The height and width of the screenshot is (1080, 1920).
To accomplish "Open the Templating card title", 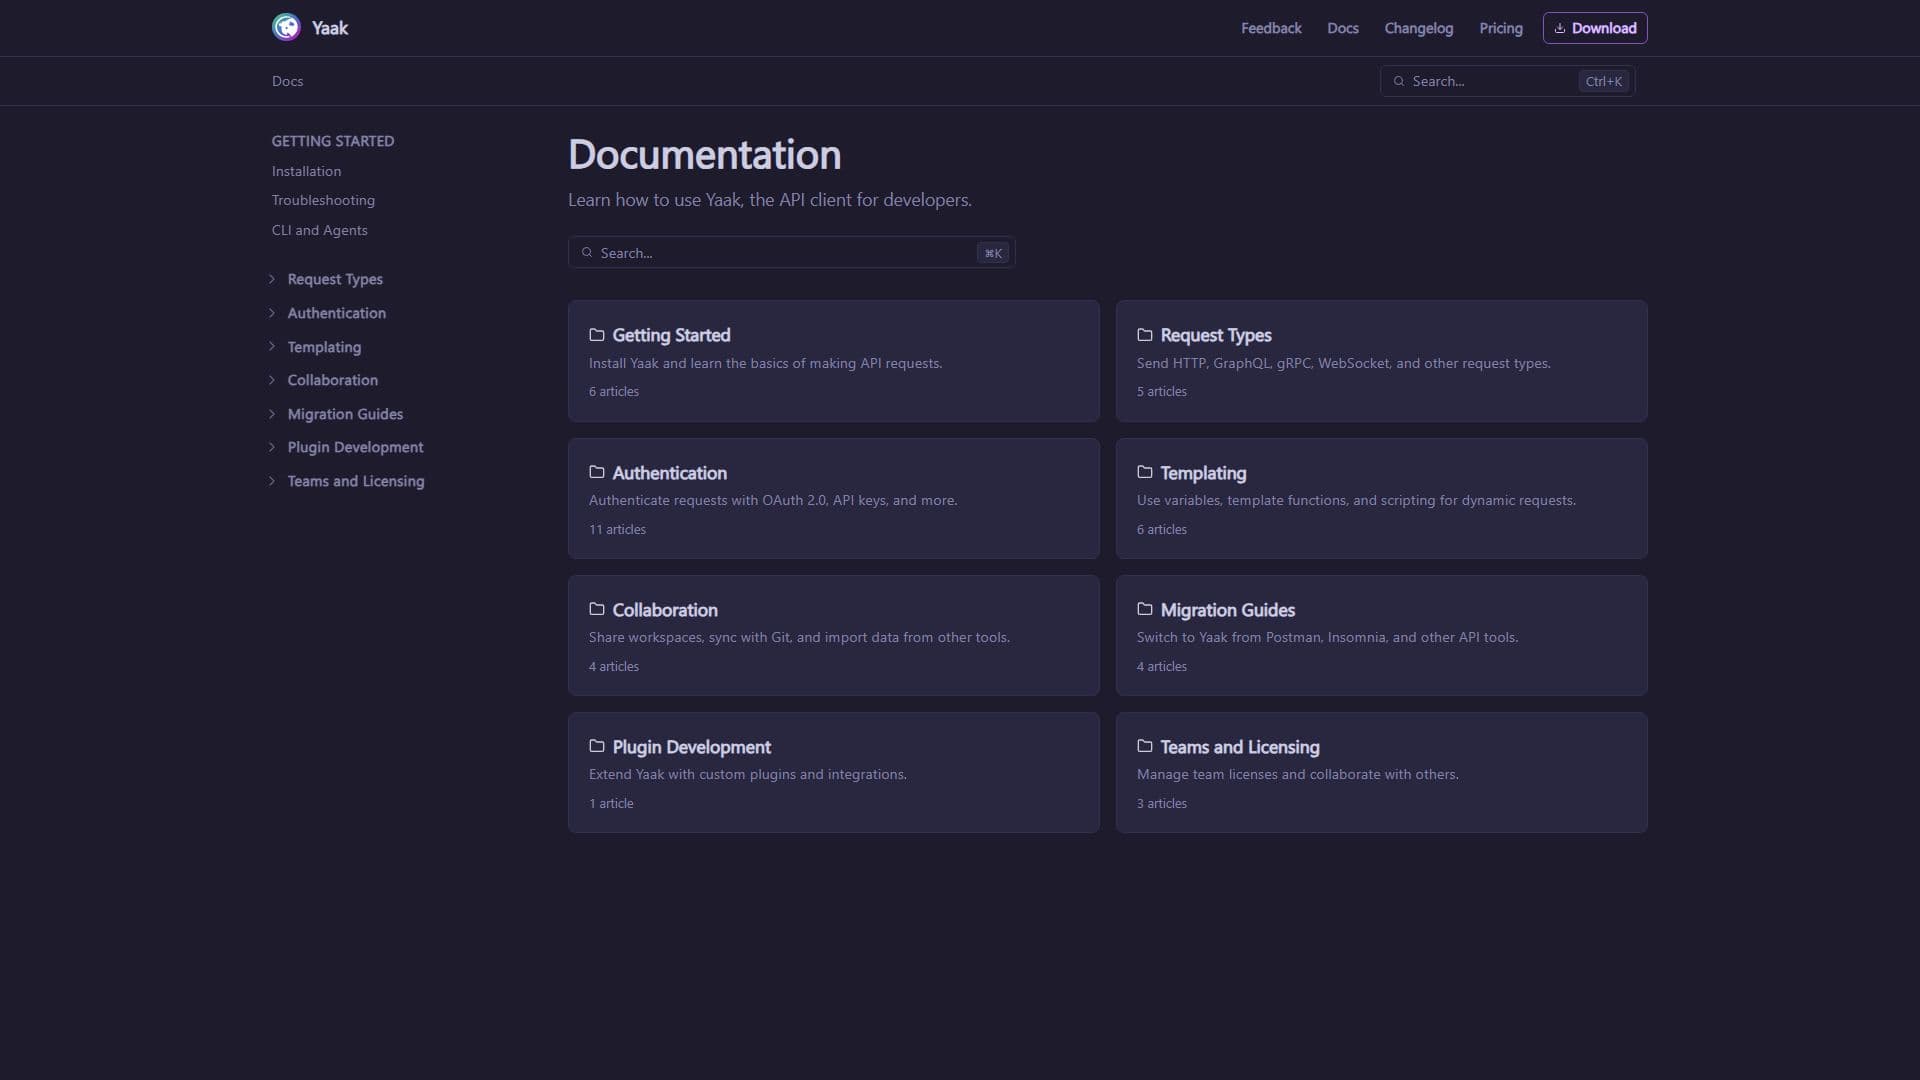I will 1203,472.
